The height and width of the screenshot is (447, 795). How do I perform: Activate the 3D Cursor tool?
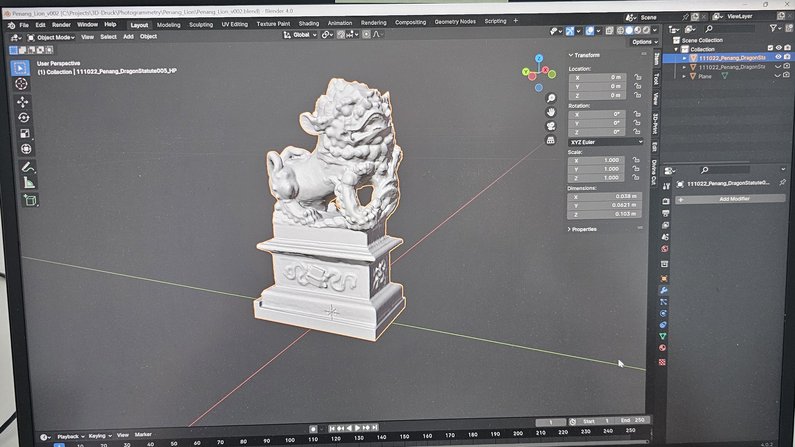click(22, 84)
